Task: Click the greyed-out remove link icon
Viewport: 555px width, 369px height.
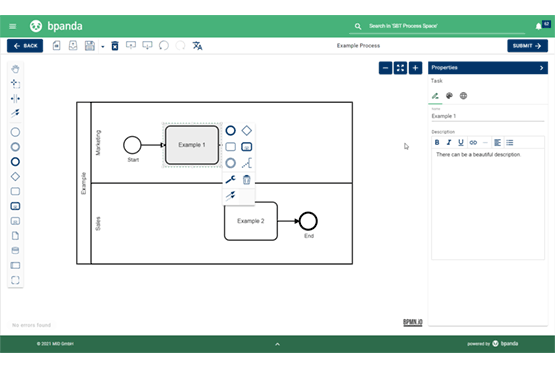Action: click(485, 143)
